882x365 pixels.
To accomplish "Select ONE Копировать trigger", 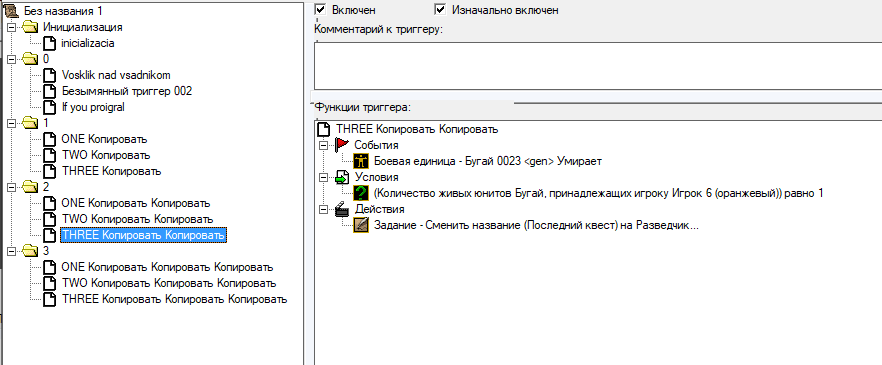I will pyautogui.click(x=104, y=139).
